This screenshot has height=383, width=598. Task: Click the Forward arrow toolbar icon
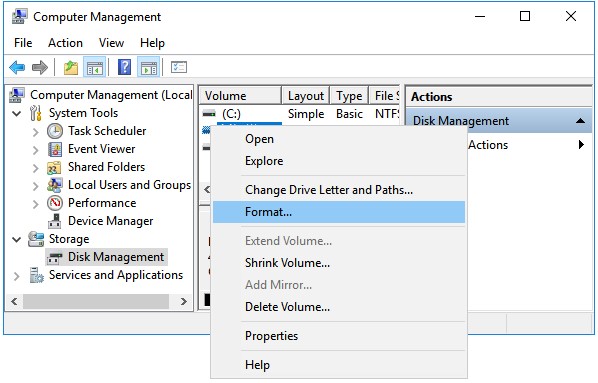(40, 68)
